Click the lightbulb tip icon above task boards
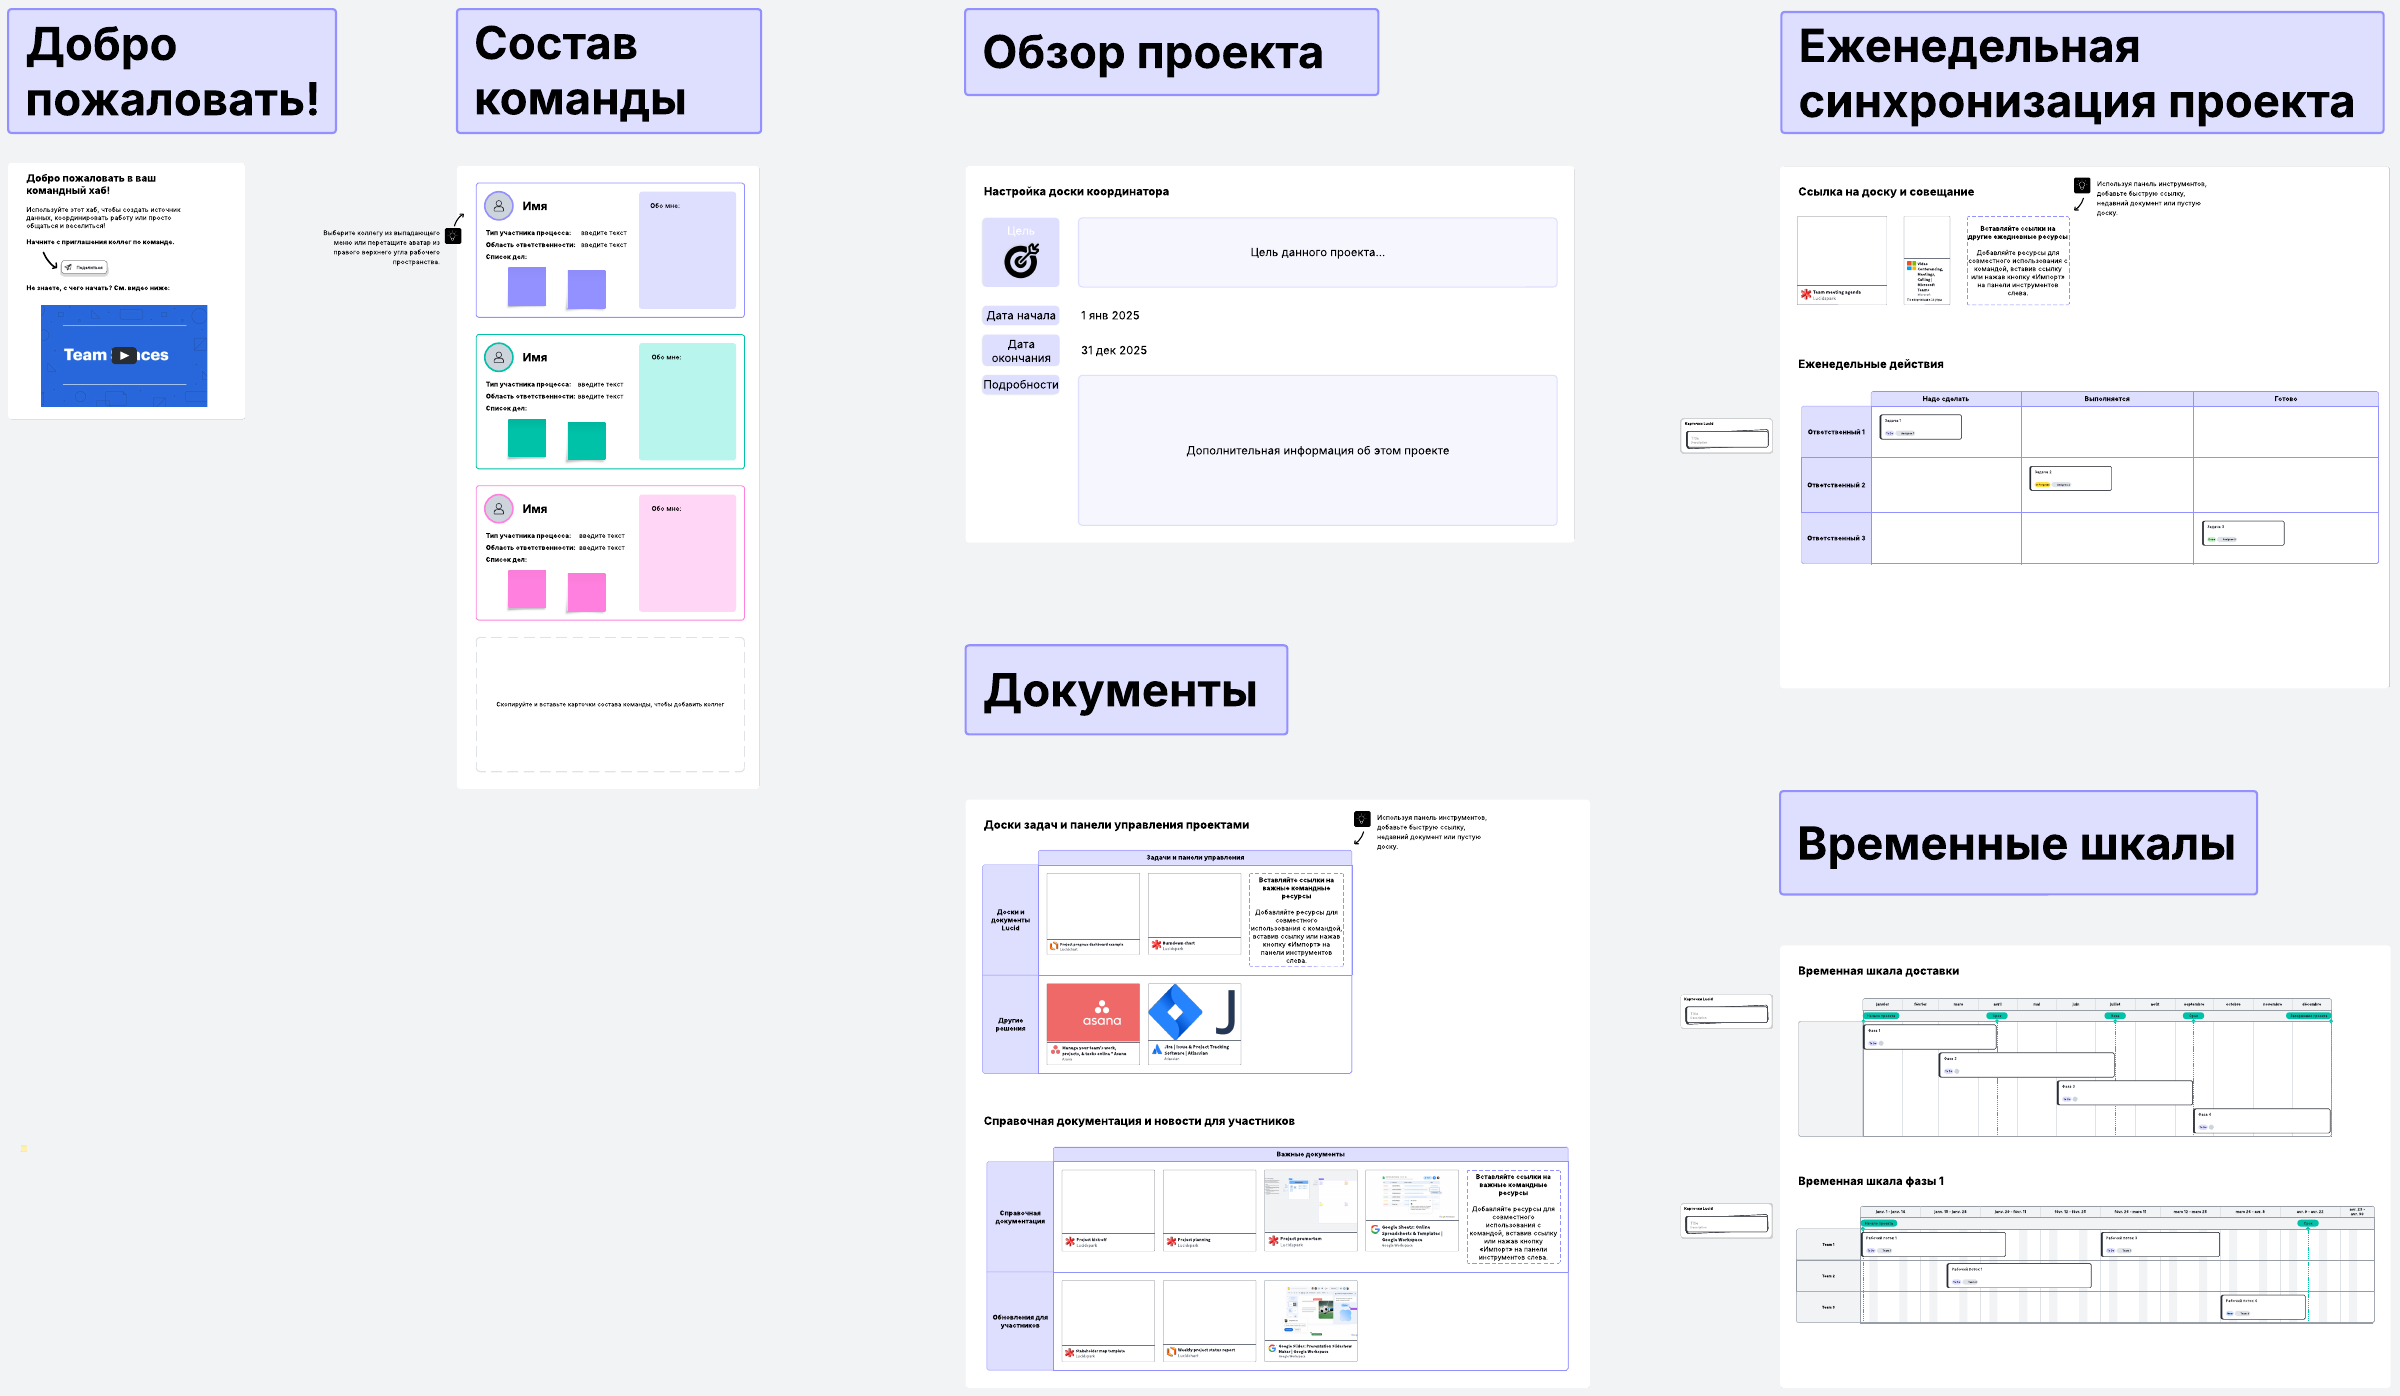Viewport: 2400px width, 1396px height. tap(1361, 818)
